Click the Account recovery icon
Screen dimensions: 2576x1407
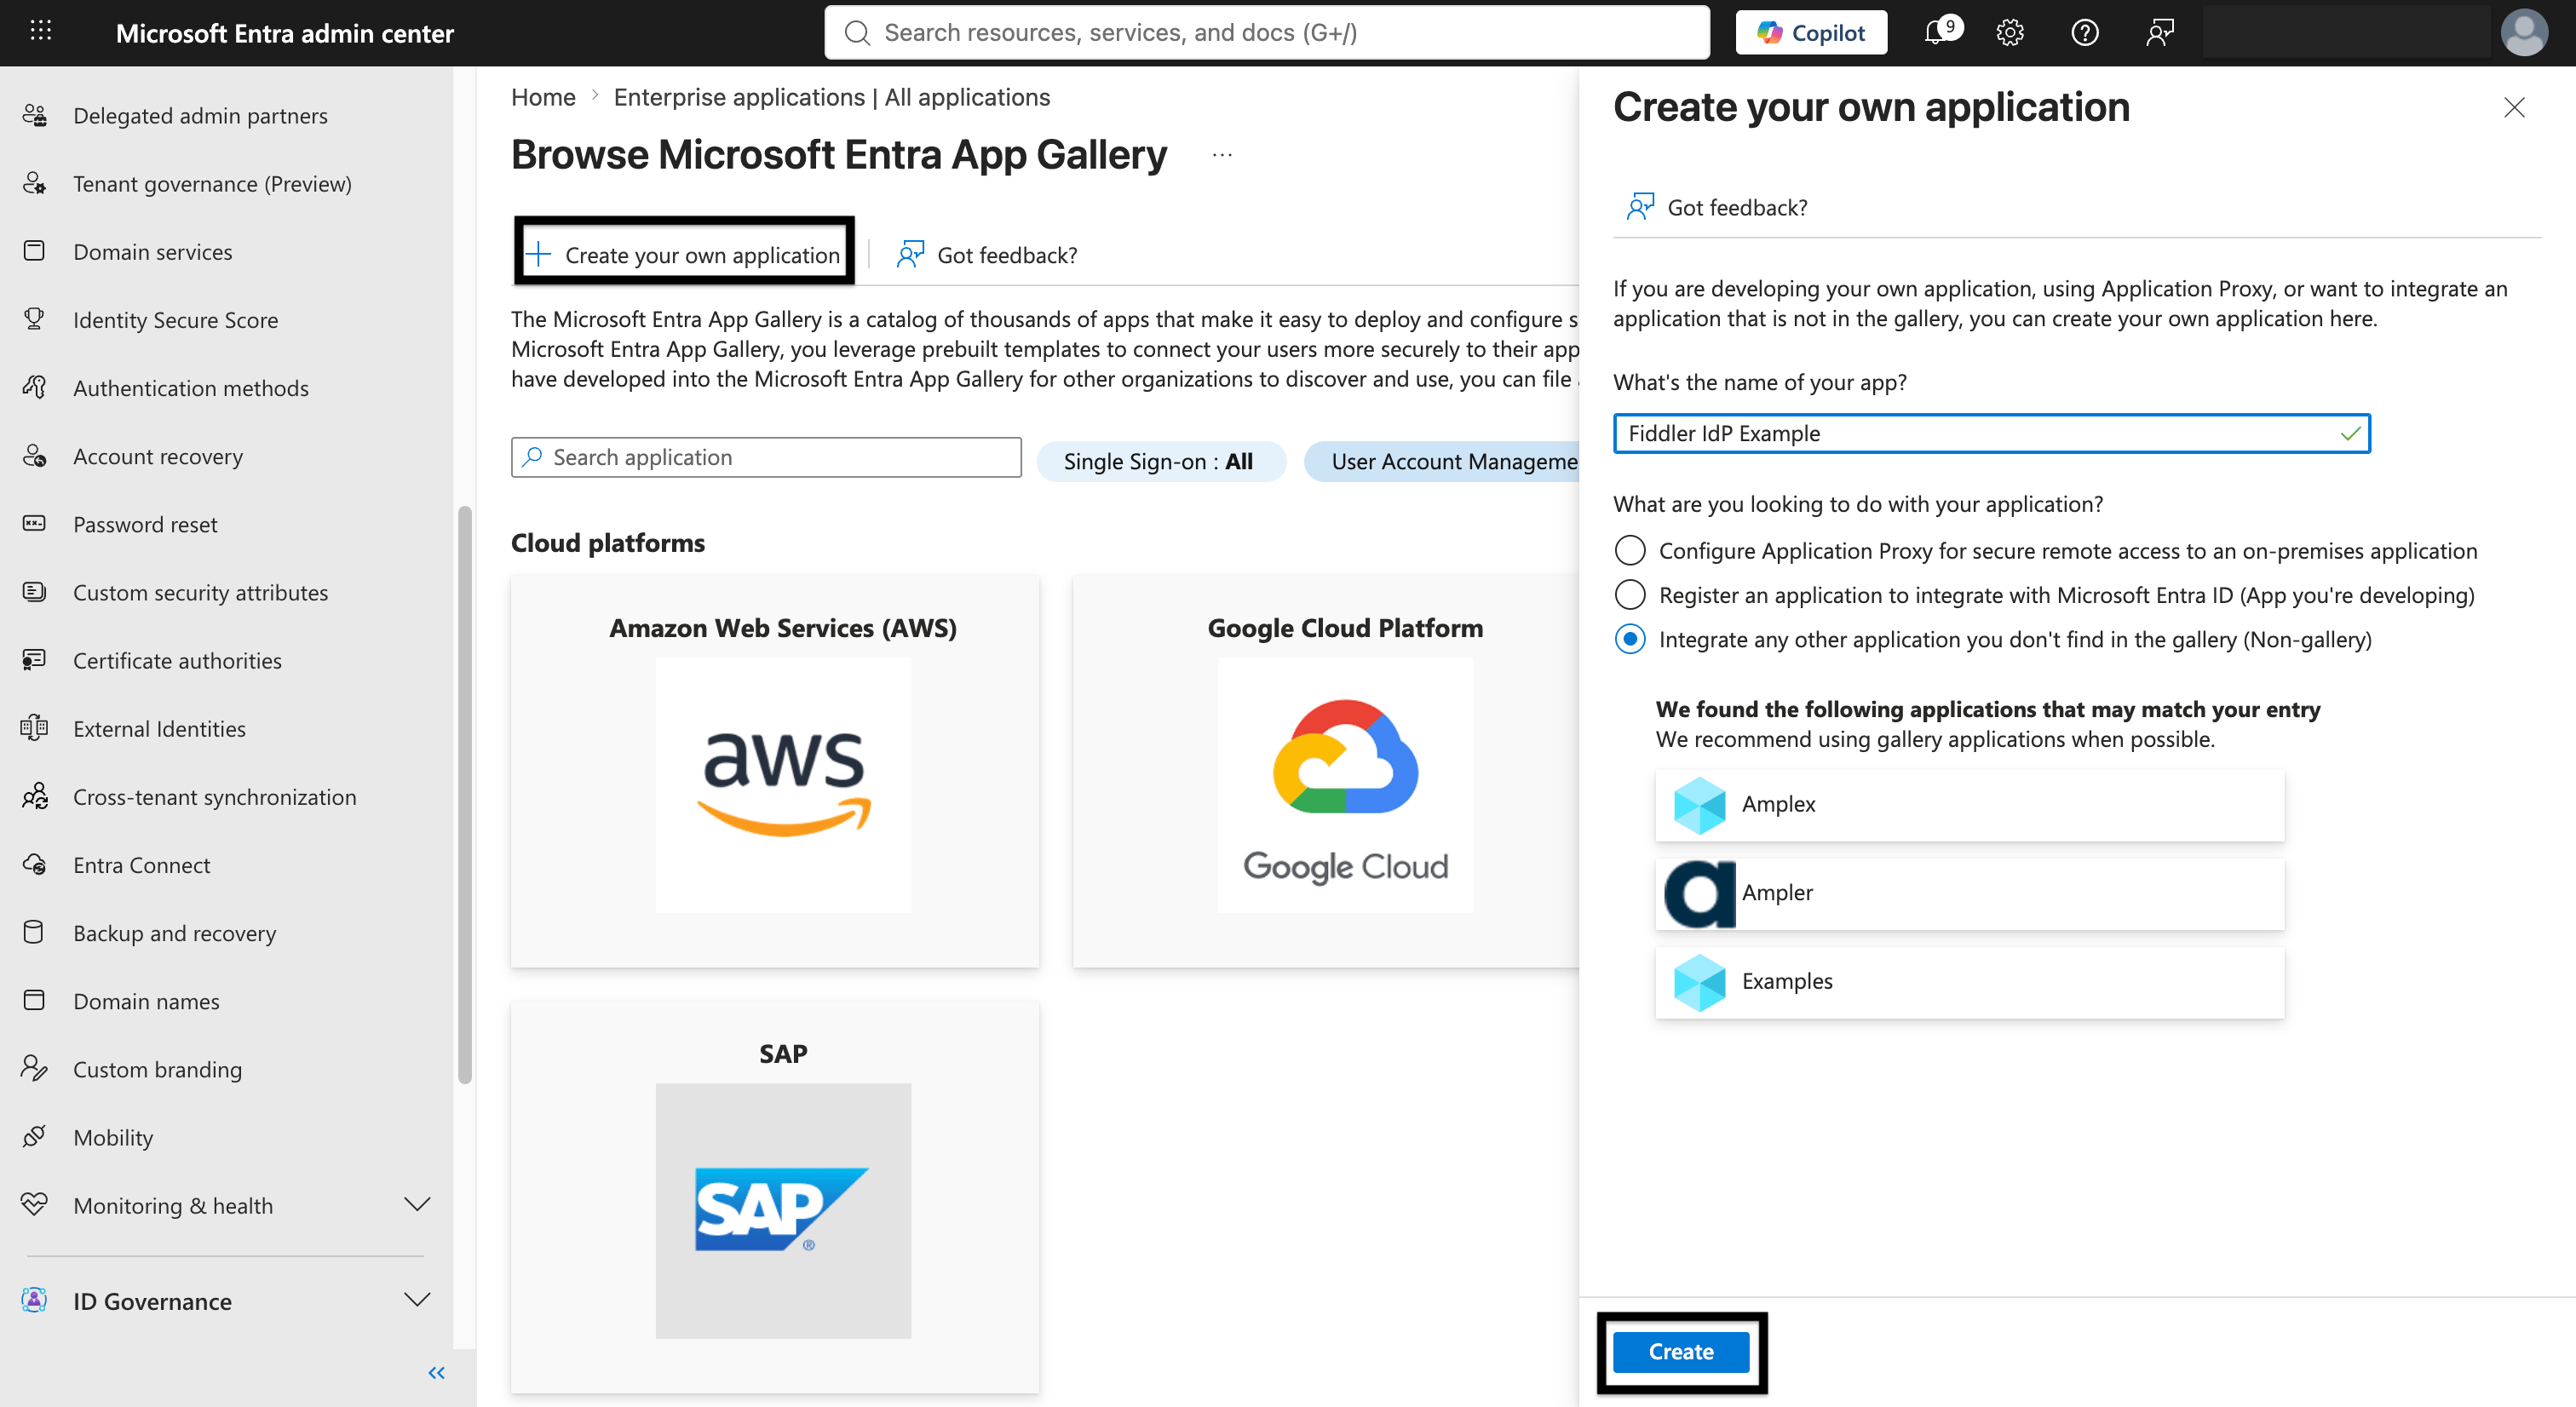(35, 455)
